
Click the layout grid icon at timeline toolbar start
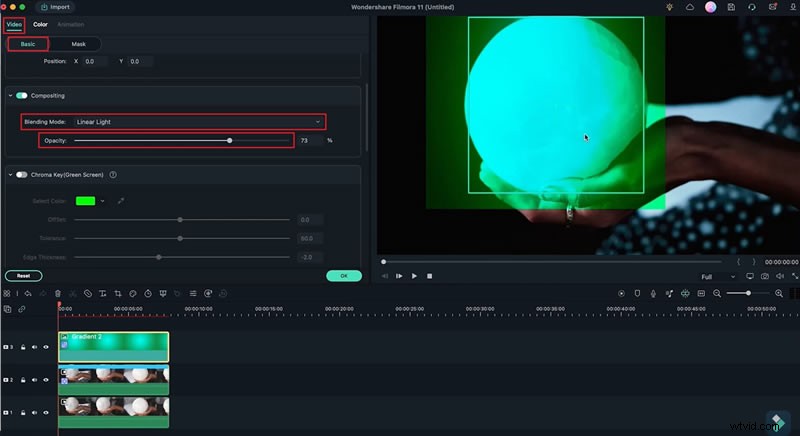pos(7,294)
